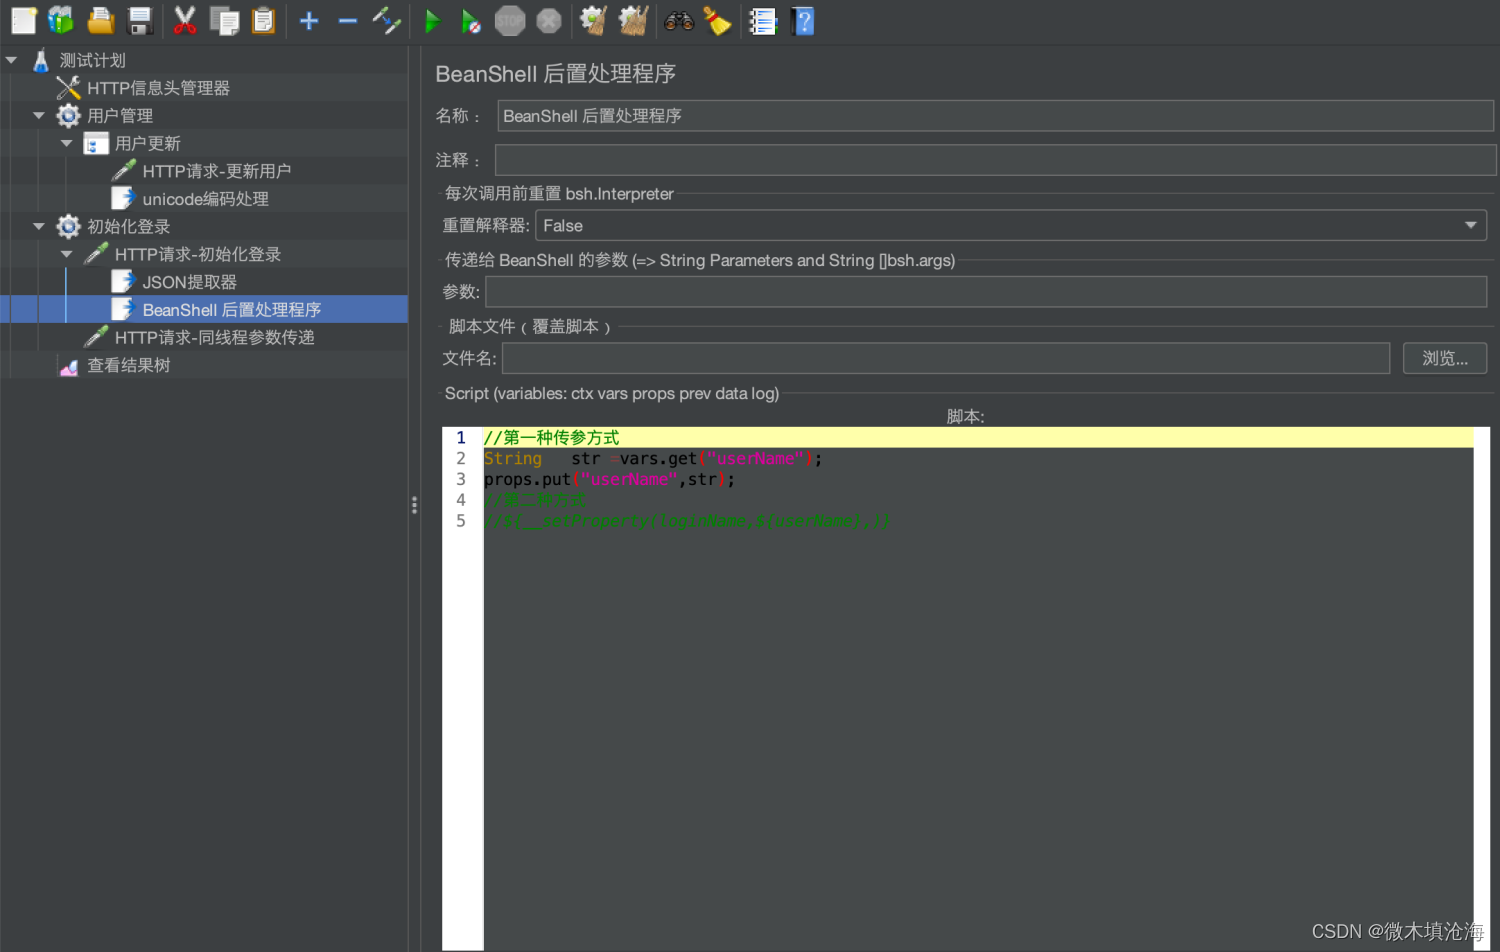Screen dimensions: 1500x952
Task: Collapse the HTTP请求-初始化登录 node
Action: 67,255
